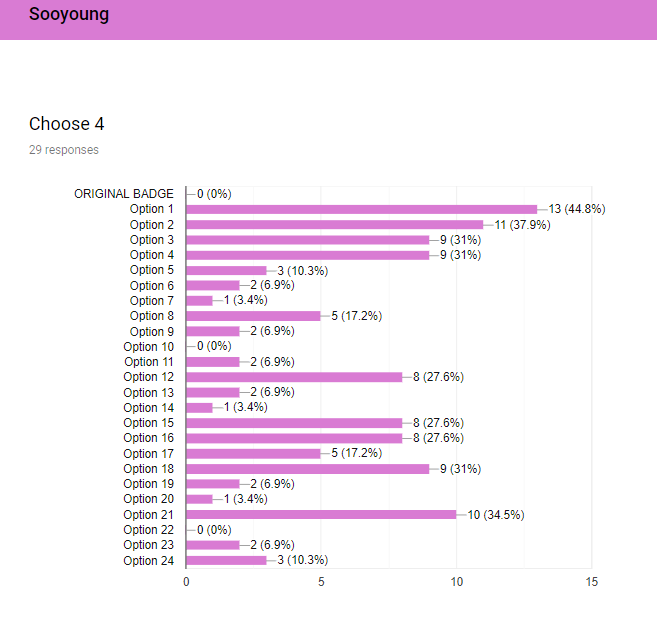Screen dimensions: 657x619
Task: Select the Option 8 bar with 5 votes
Action: point(253,316)
